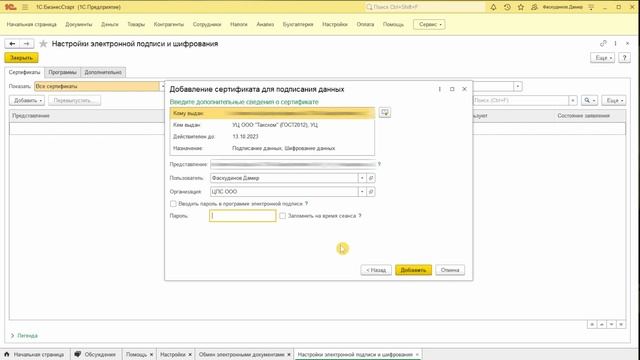This screenshot has height=360, width=640.
Task: Click the Состояние заявления column header
Action: [583, 116]
